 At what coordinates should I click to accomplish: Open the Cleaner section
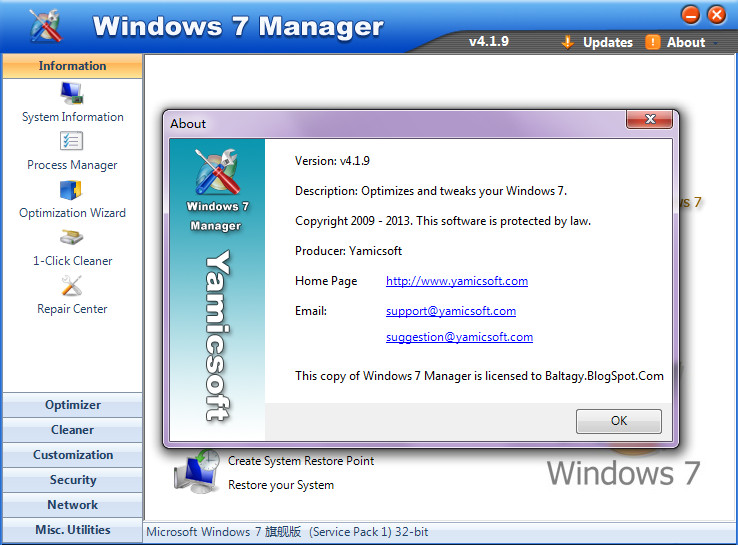point(72,430)
